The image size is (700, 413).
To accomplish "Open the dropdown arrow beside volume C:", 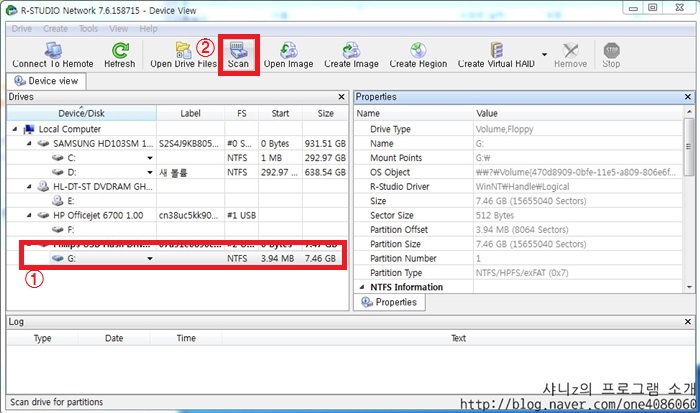I will (150, 158).
